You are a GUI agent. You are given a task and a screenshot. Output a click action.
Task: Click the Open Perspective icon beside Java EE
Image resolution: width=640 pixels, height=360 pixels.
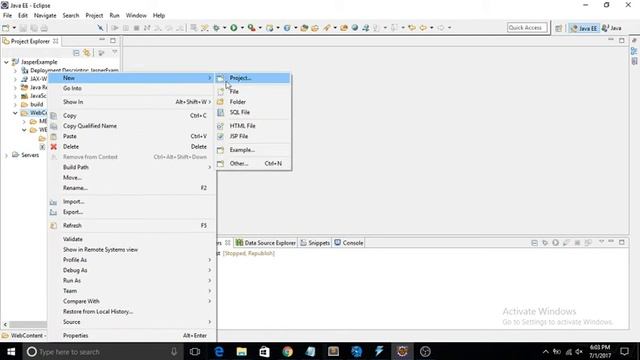click(558, 28)
